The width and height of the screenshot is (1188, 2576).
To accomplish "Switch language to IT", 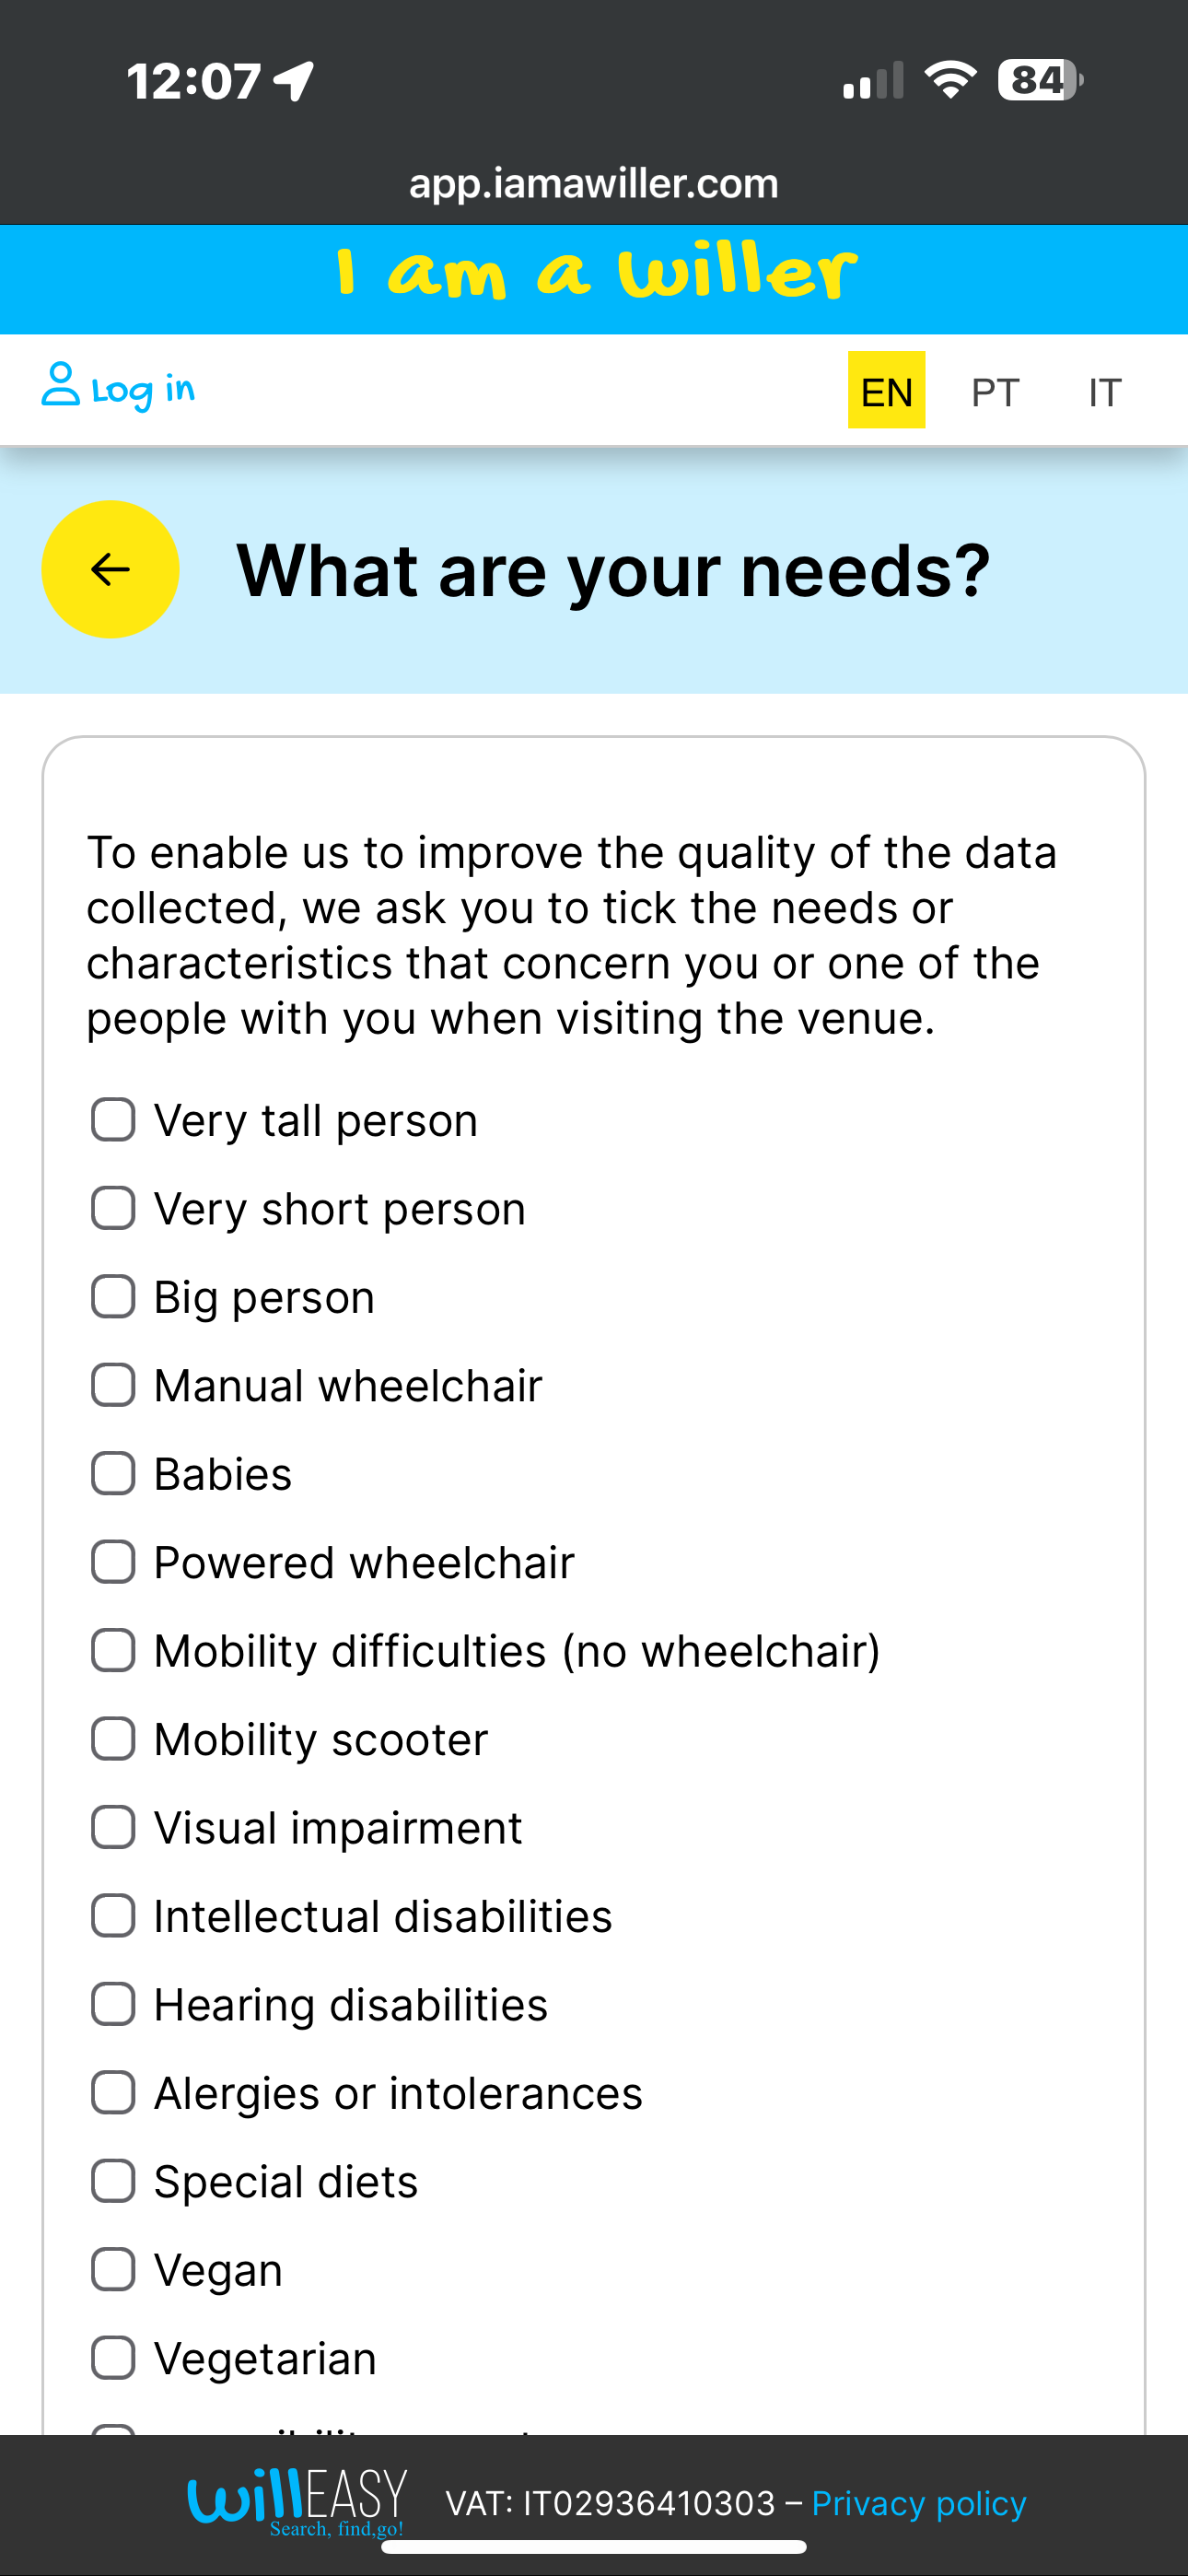I will pos(1105,391).
